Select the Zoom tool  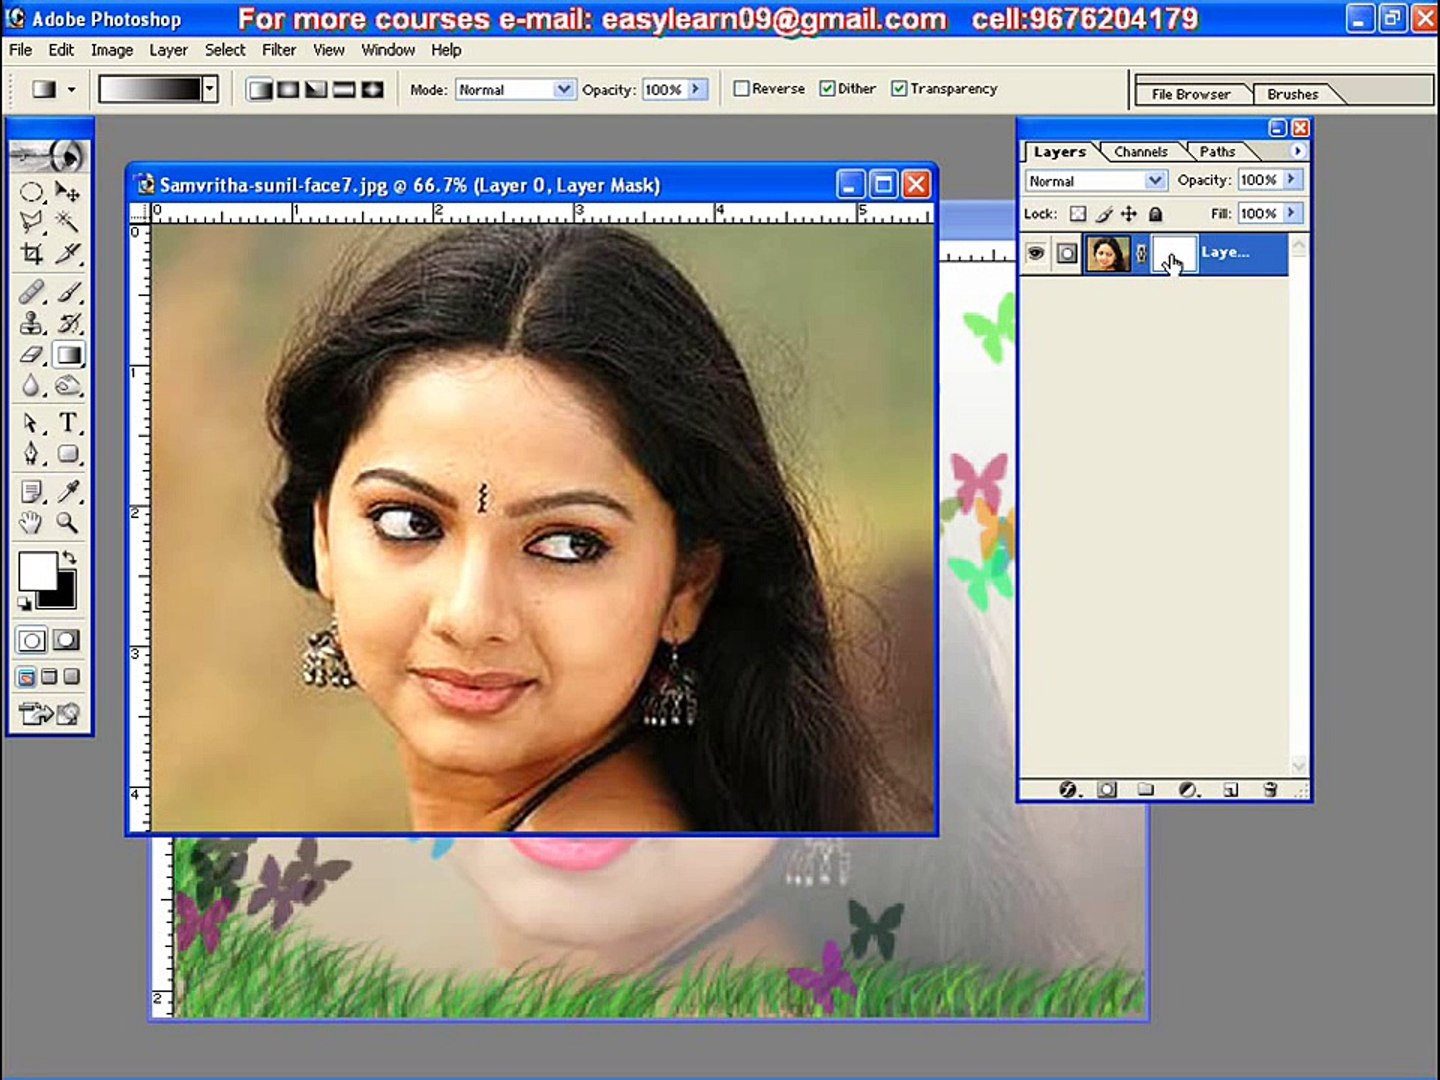click(68, 522)
